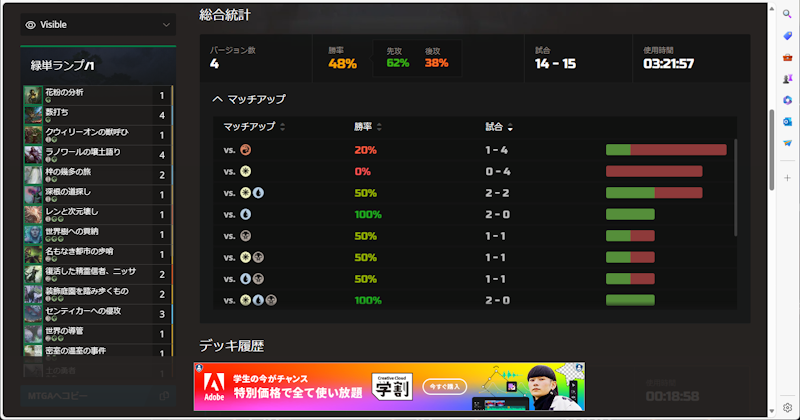Click the red mana matchup icon
Image resolution: width=800 pixels, height=420 pixels.
[x=245, y=149]
